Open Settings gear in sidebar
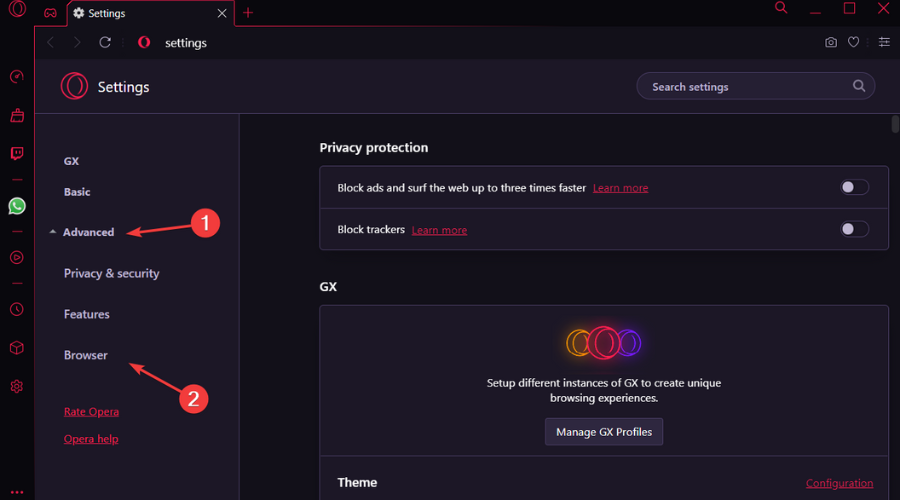Image resolution: width=900 pixels, height=500 pixels. (17, 386)
